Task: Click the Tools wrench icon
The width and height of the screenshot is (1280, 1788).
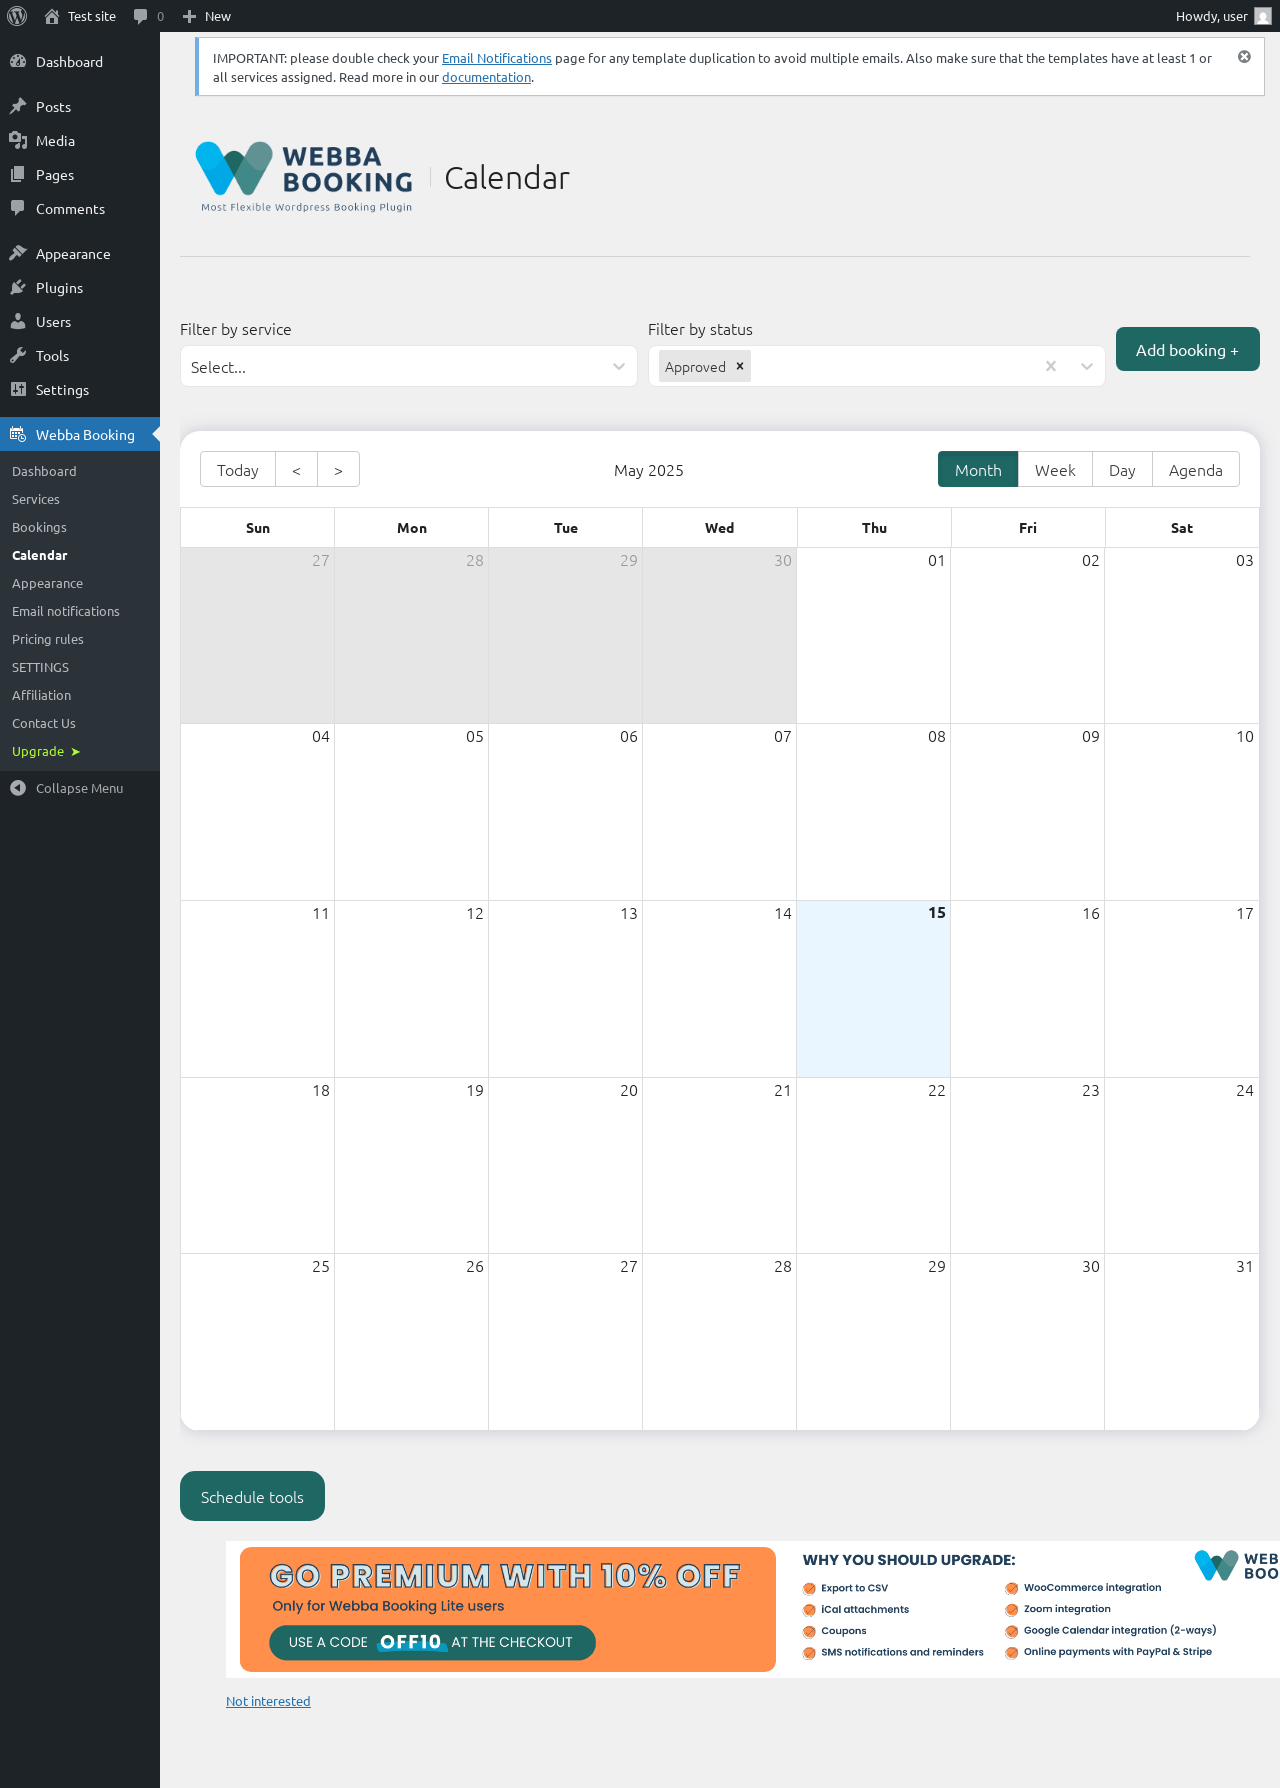Action: 18,355
